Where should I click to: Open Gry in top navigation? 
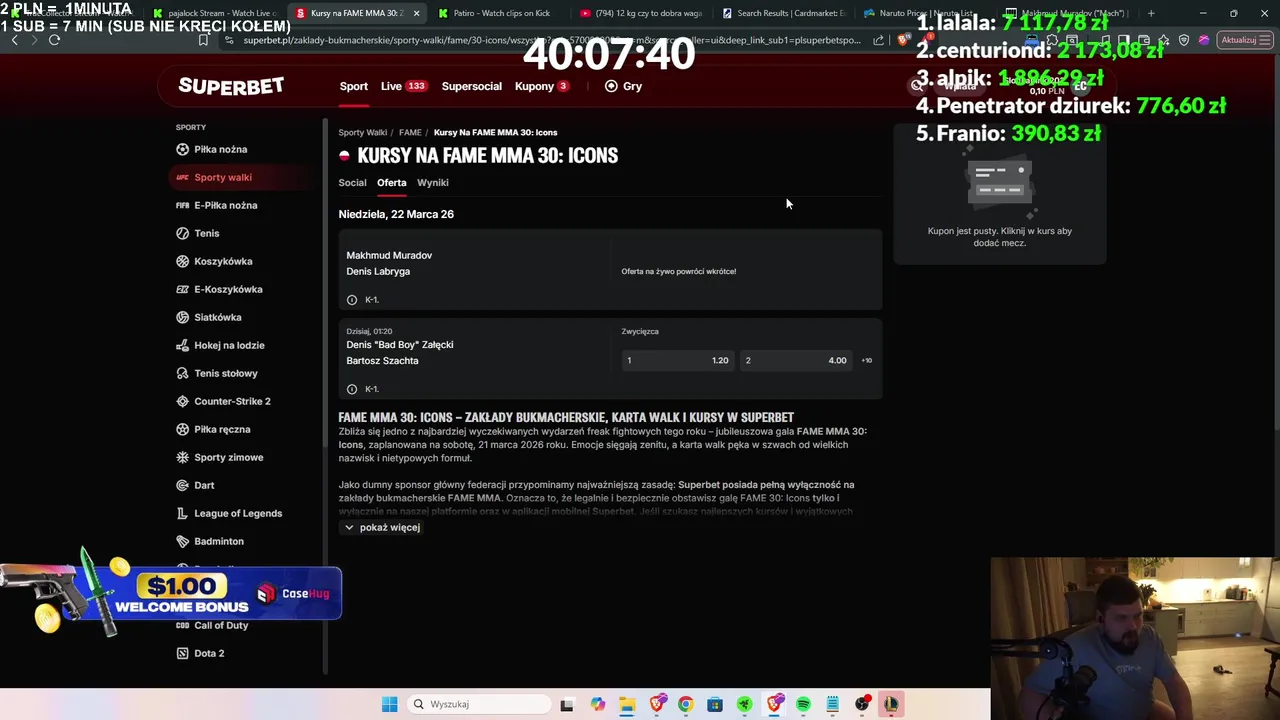tap(624, 86)
